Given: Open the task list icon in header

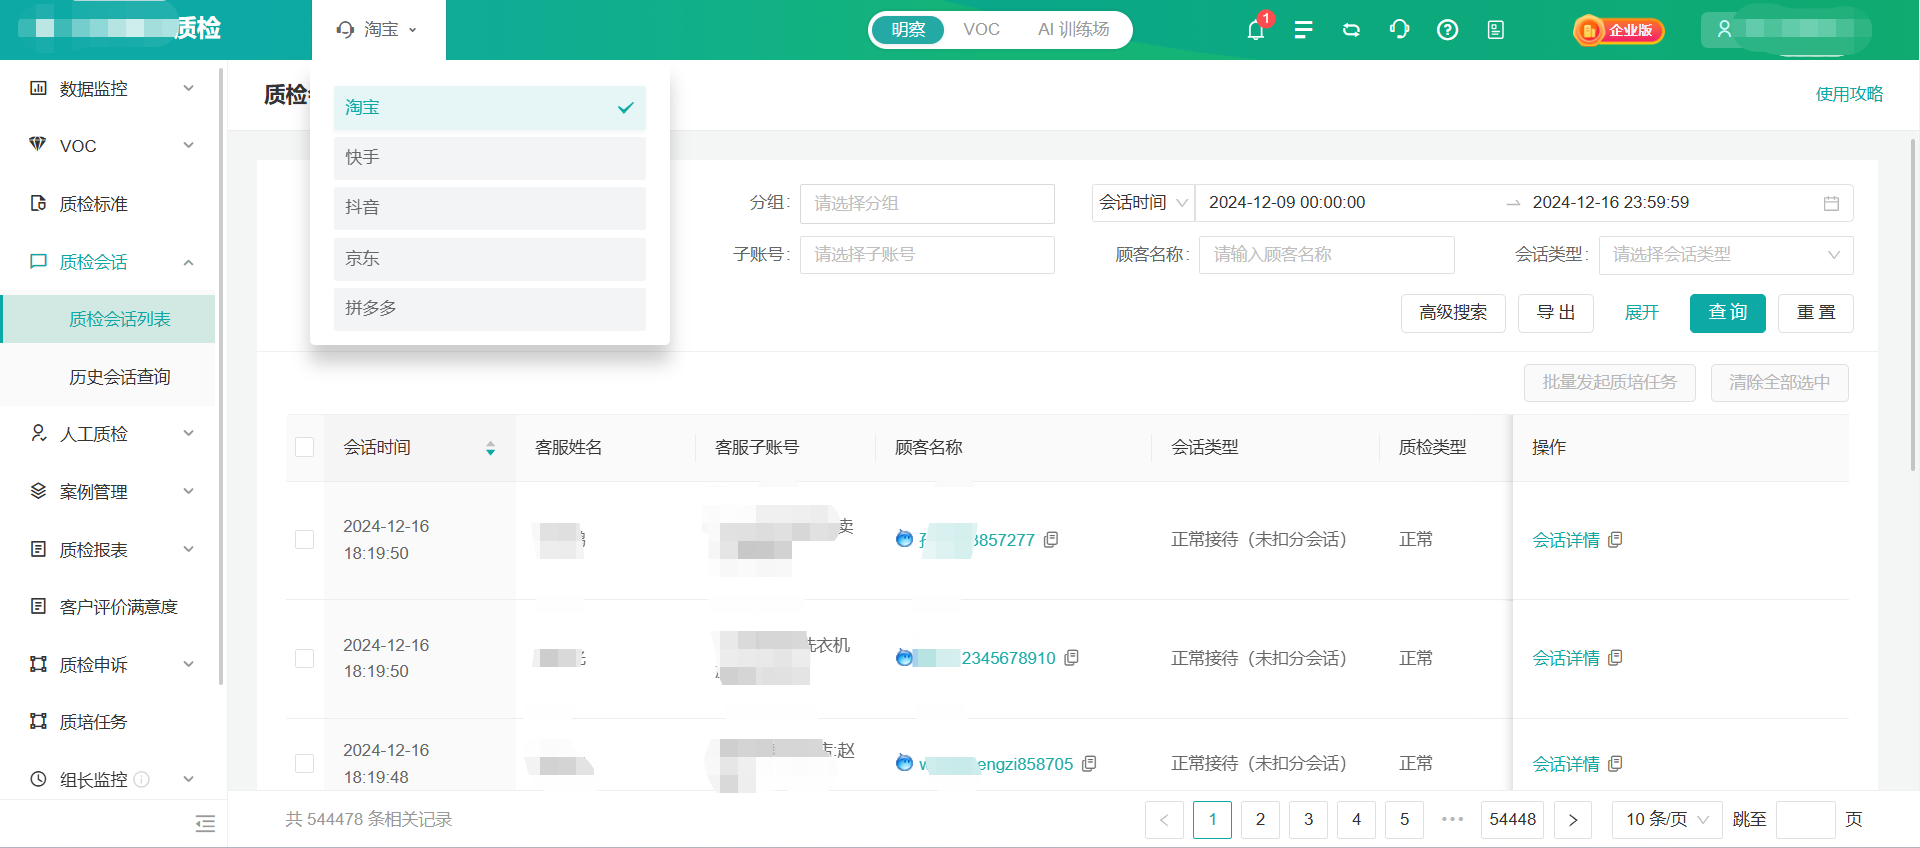Looking at the screenshot, I should pyautogui.click(x=1303, y=30).
